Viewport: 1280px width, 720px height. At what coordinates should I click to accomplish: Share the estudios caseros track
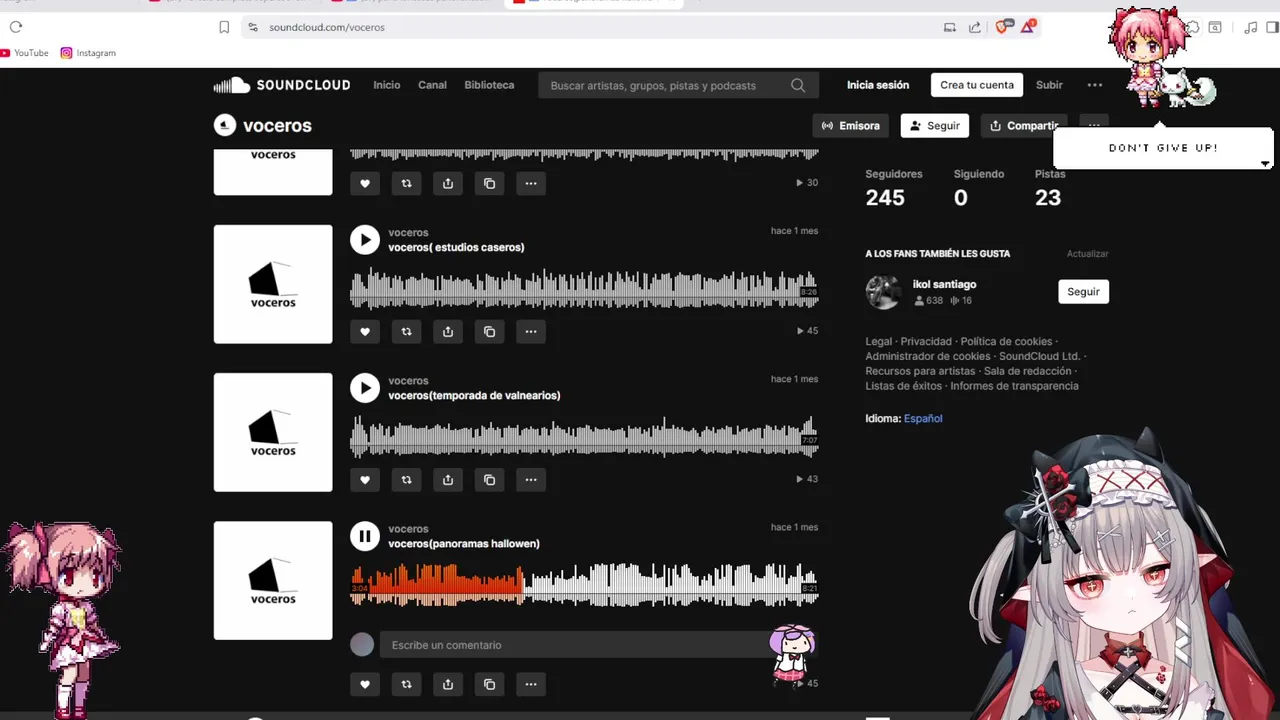448,332
